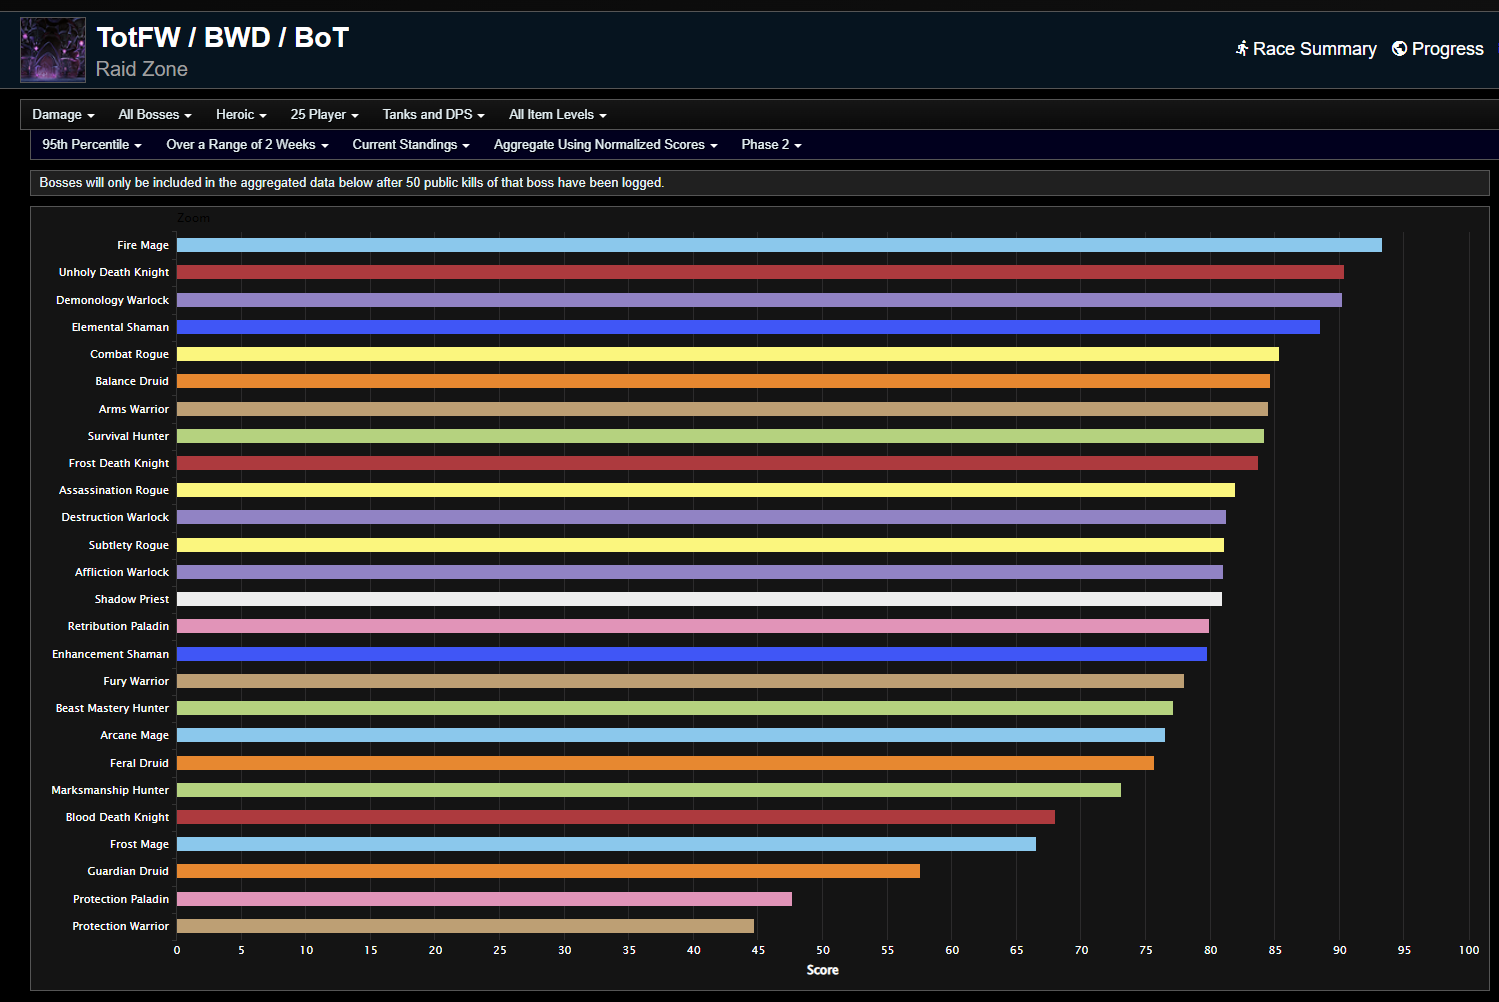Expand the All Bosses dropdown
The height and width of the screenshot is (1002, 1499).
(x=154, y=115)
